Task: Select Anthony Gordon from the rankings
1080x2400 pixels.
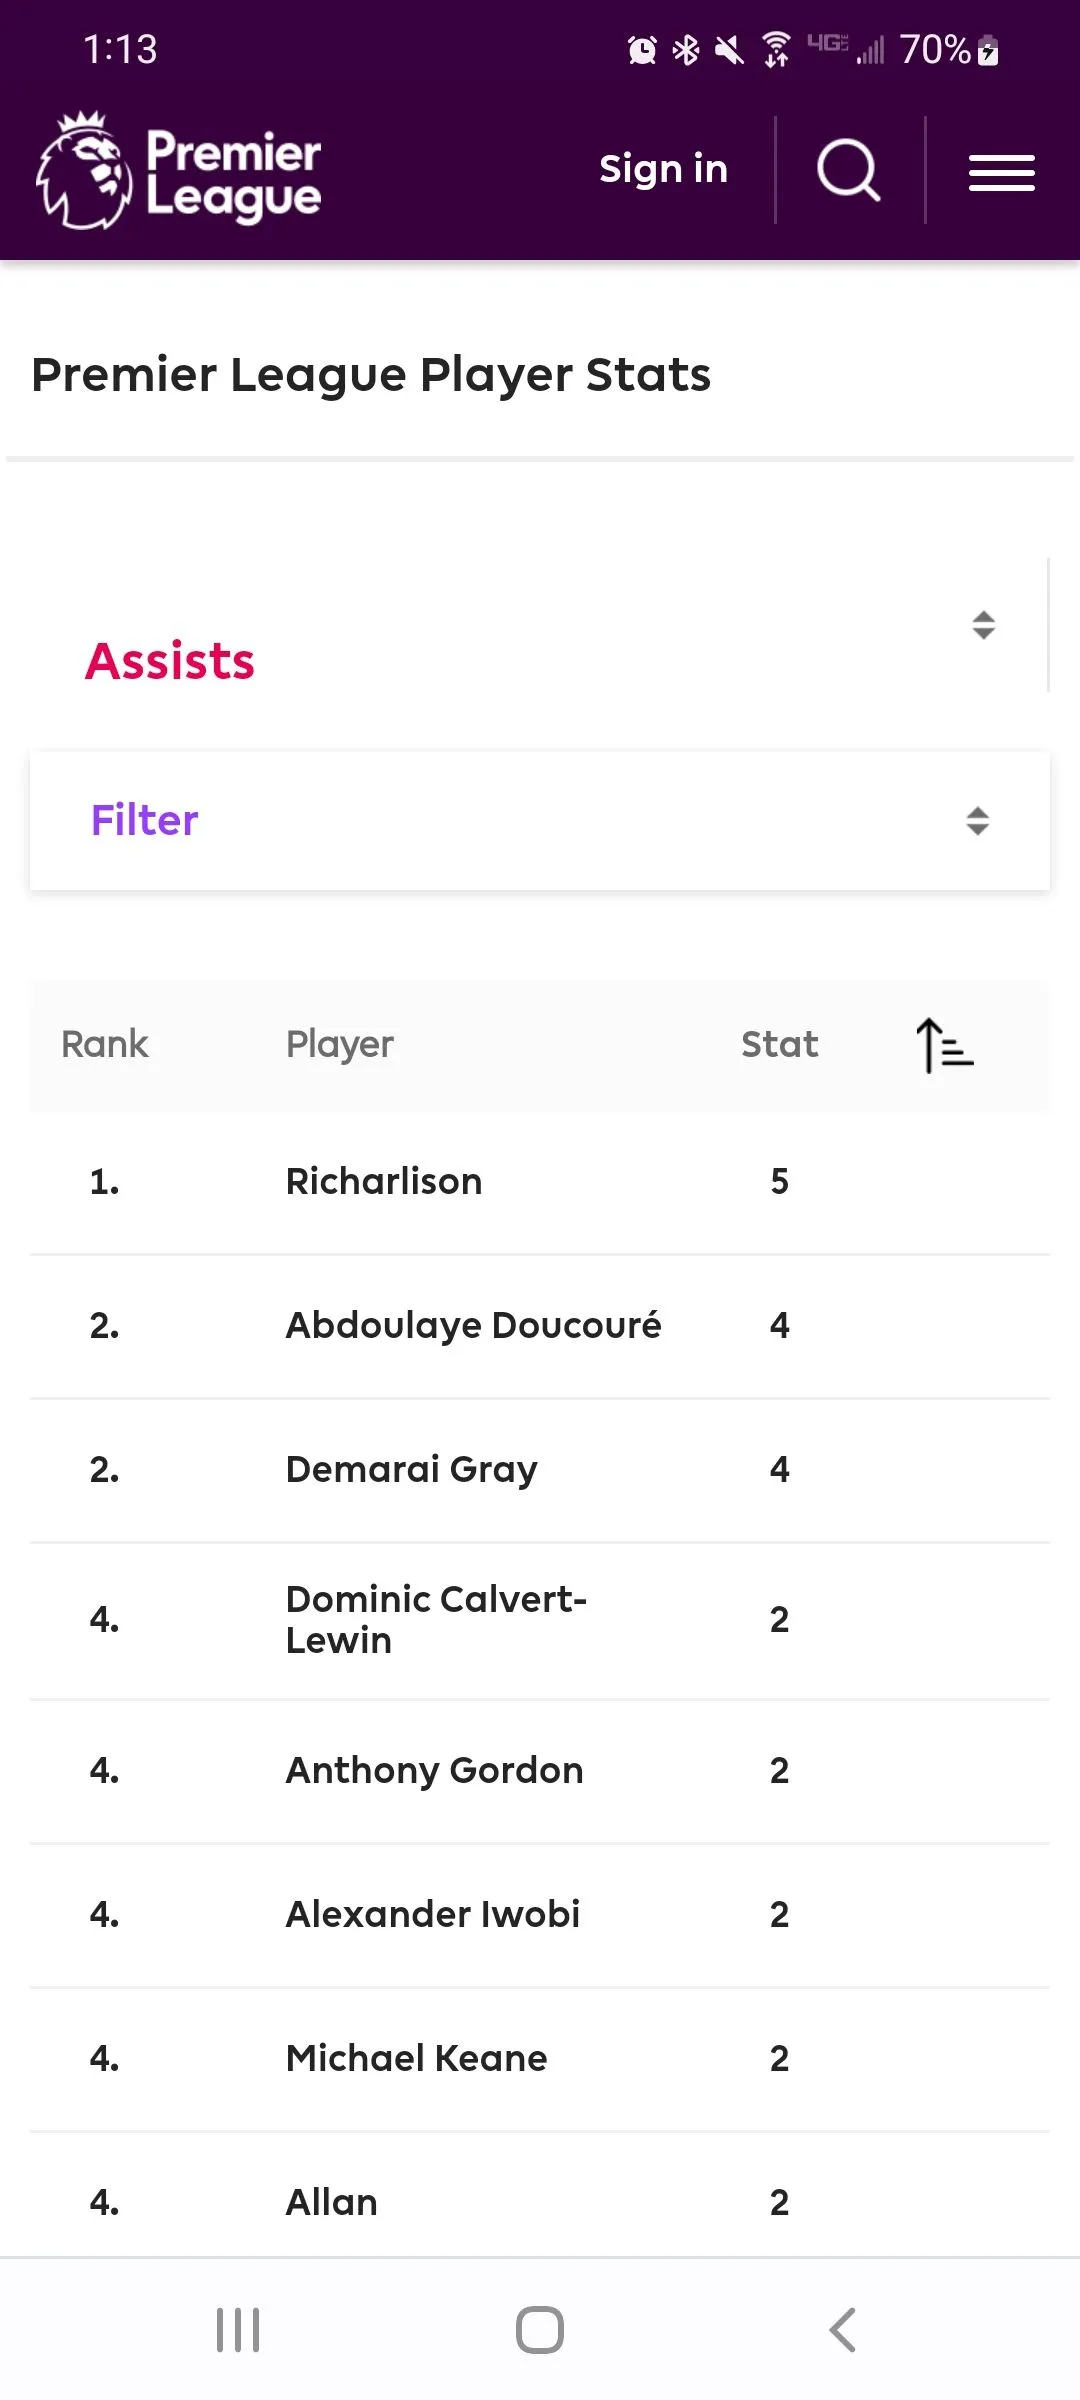Action: (x=434, y=1771)
